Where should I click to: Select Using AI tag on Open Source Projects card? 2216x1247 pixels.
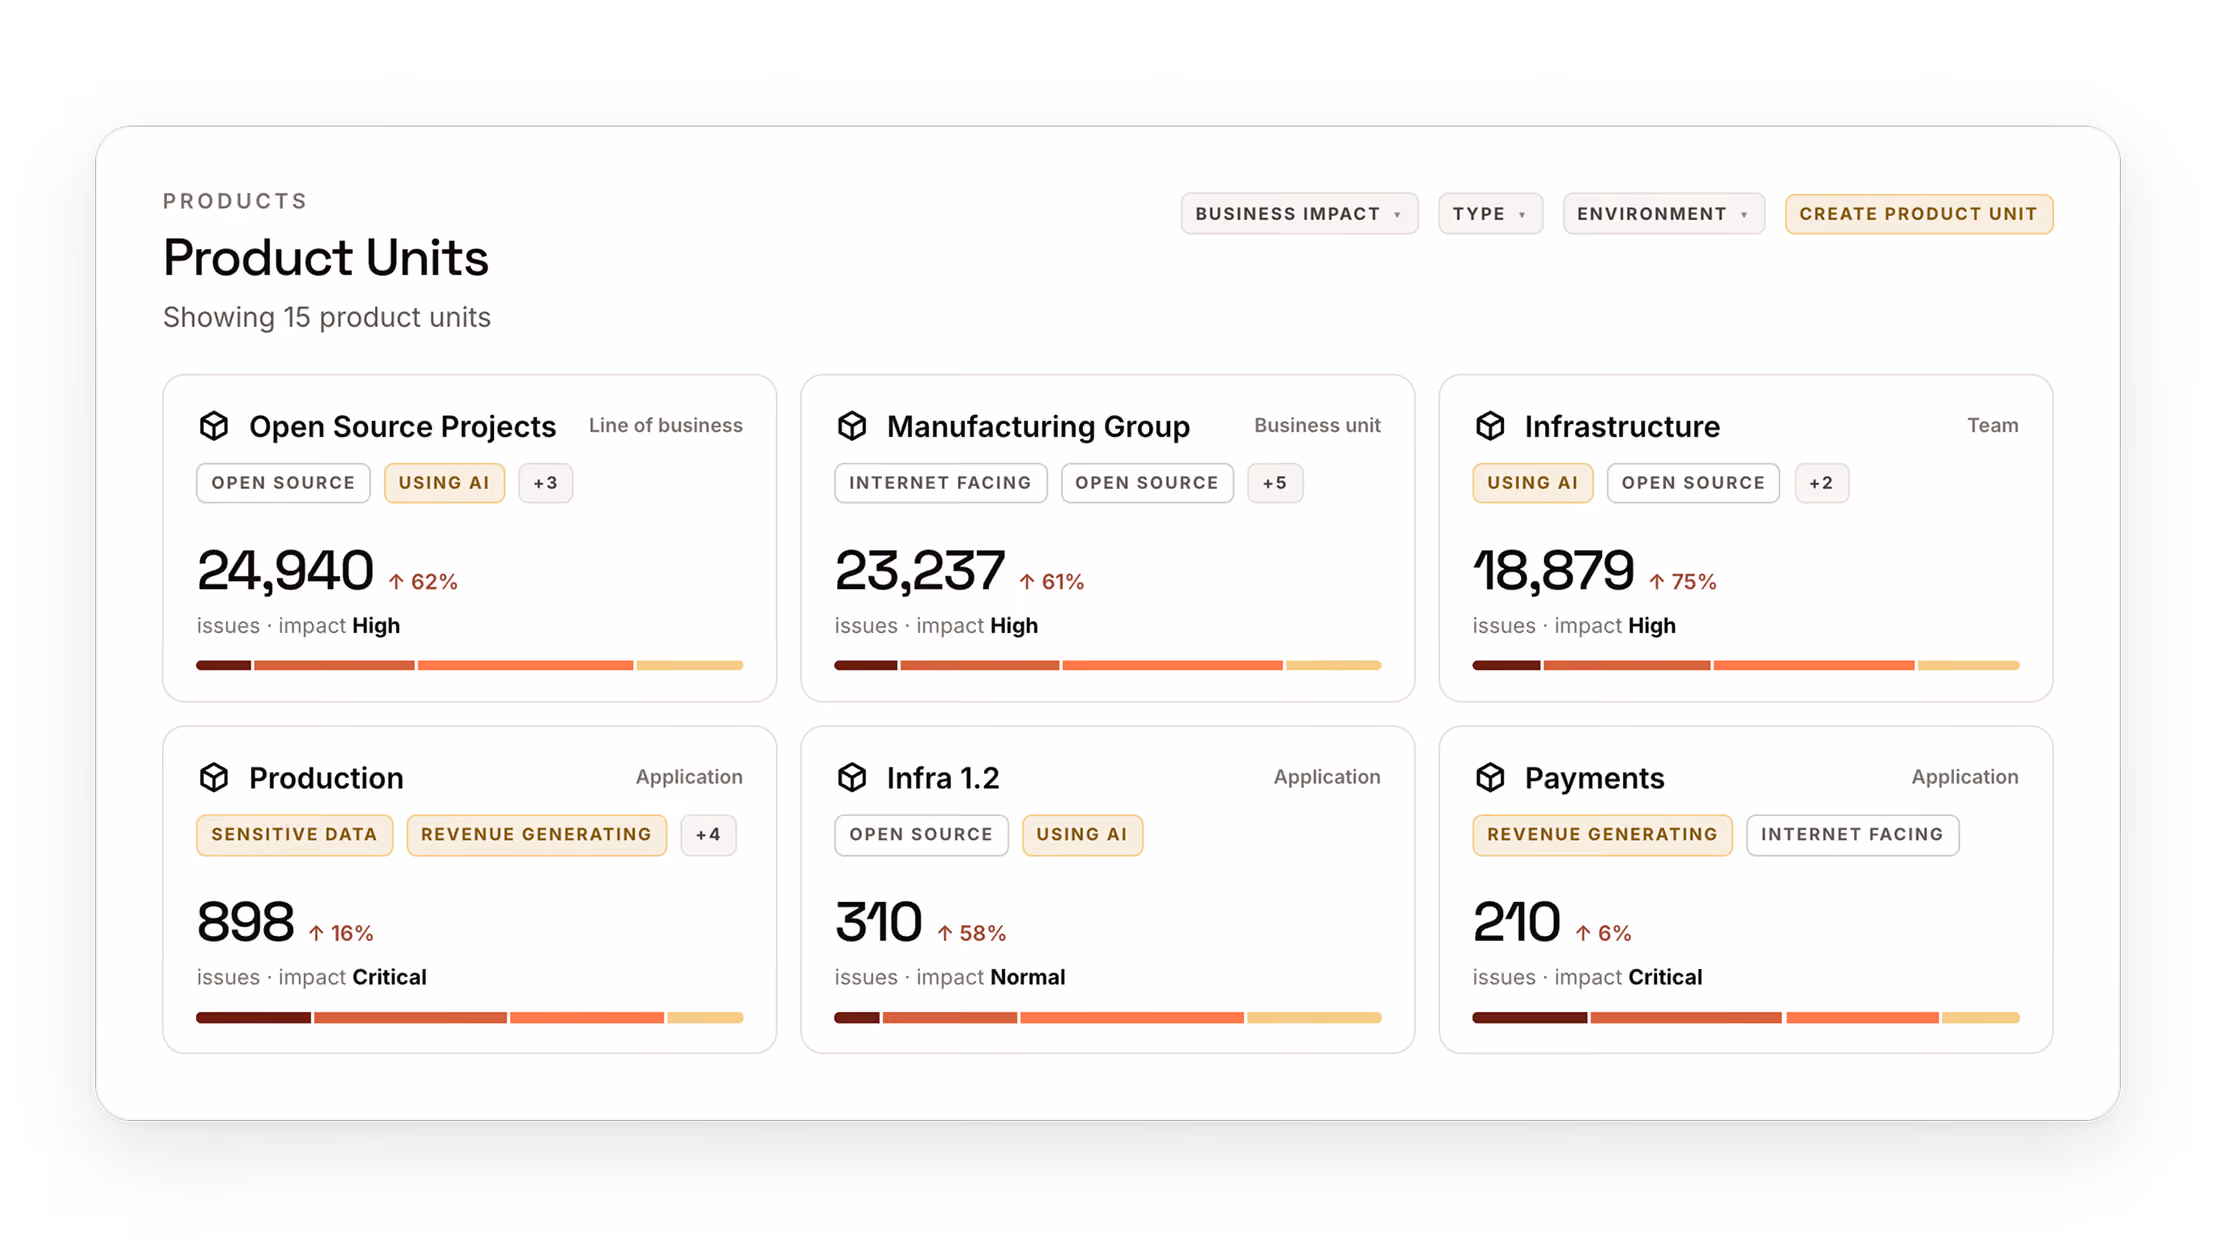tap(444, 483)
